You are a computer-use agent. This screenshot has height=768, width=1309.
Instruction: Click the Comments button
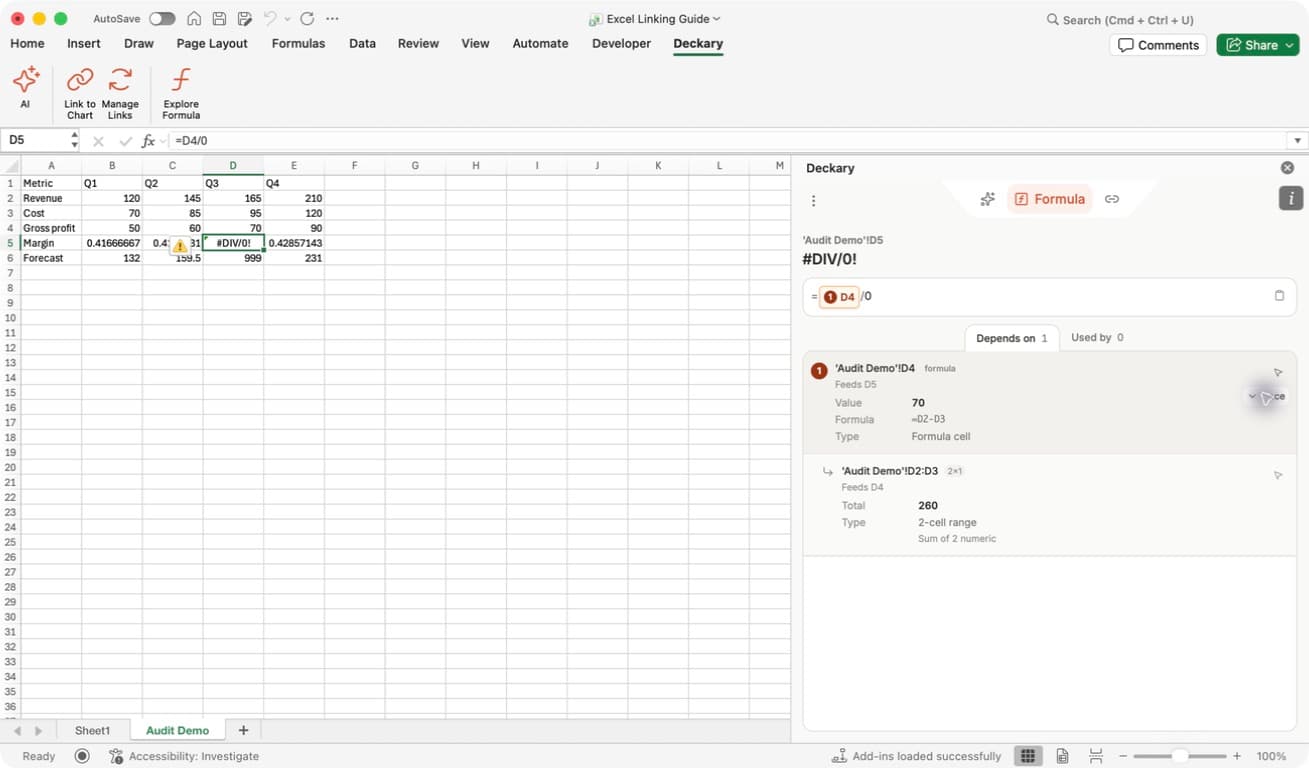[1159, 45]
